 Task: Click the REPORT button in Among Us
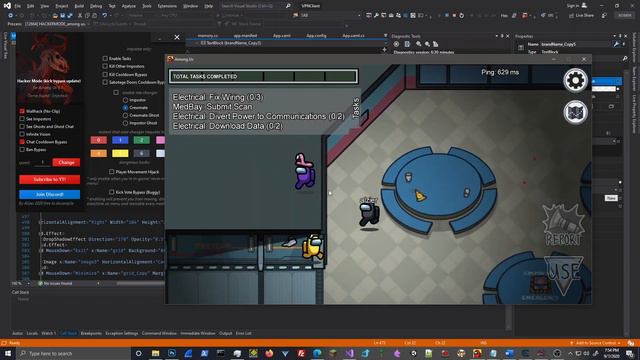click(563, 225)
